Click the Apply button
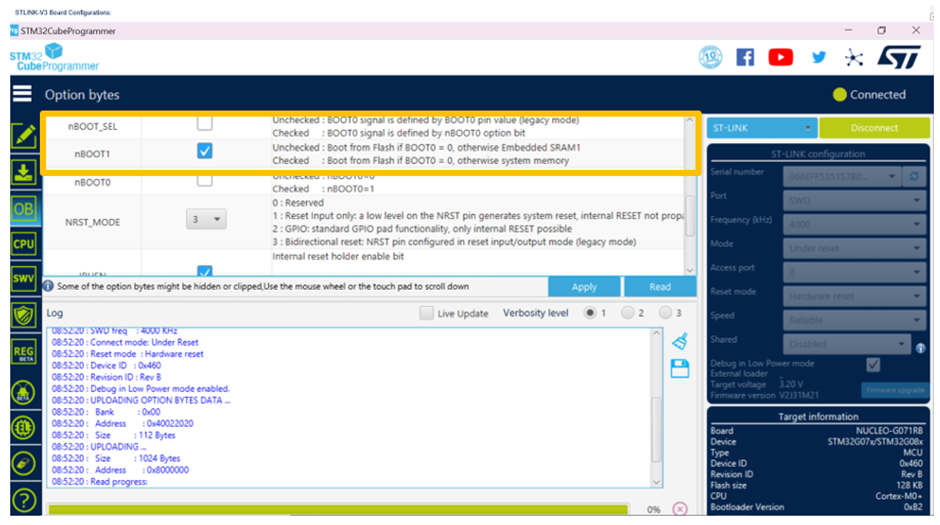Viewport: 940px width, 525px height. [x=584, y=286]
